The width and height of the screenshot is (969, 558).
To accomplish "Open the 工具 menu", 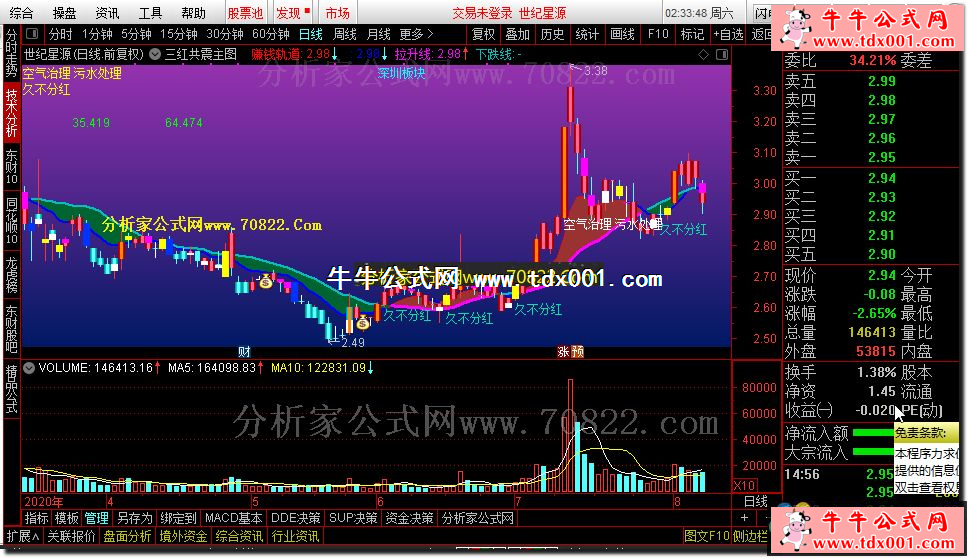I will 150,13.
